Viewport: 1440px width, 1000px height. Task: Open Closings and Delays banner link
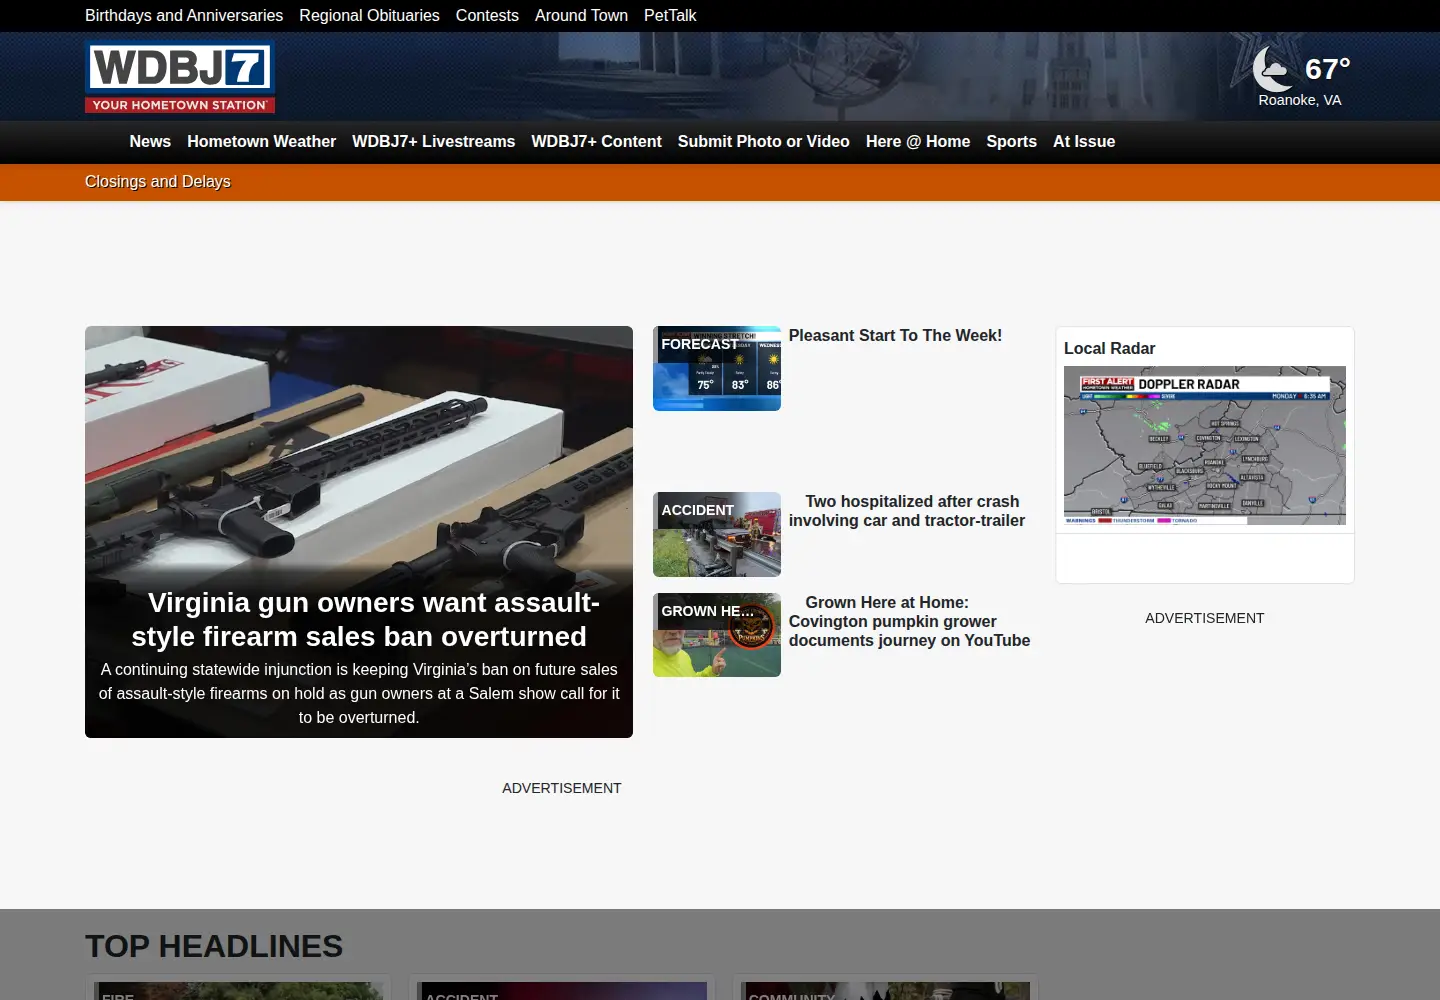click(158, 181)
